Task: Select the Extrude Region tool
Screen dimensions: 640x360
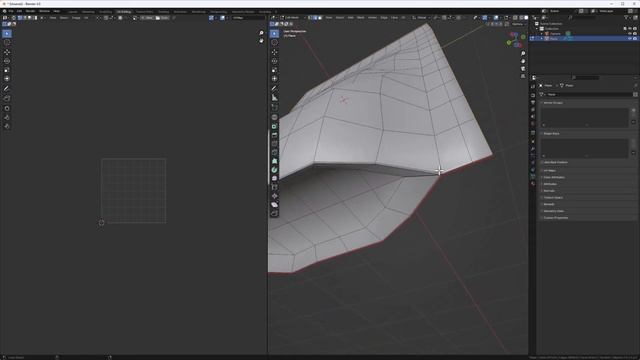Action: point(274,117)
